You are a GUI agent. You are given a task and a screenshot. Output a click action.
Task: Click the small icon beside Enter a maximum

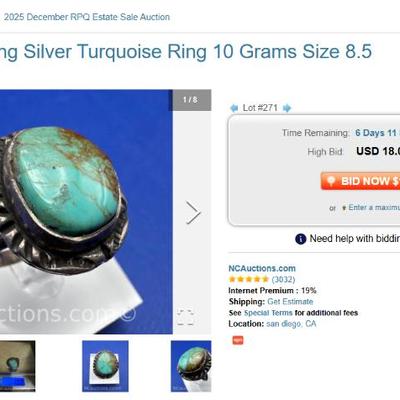[x=344, y=208]
